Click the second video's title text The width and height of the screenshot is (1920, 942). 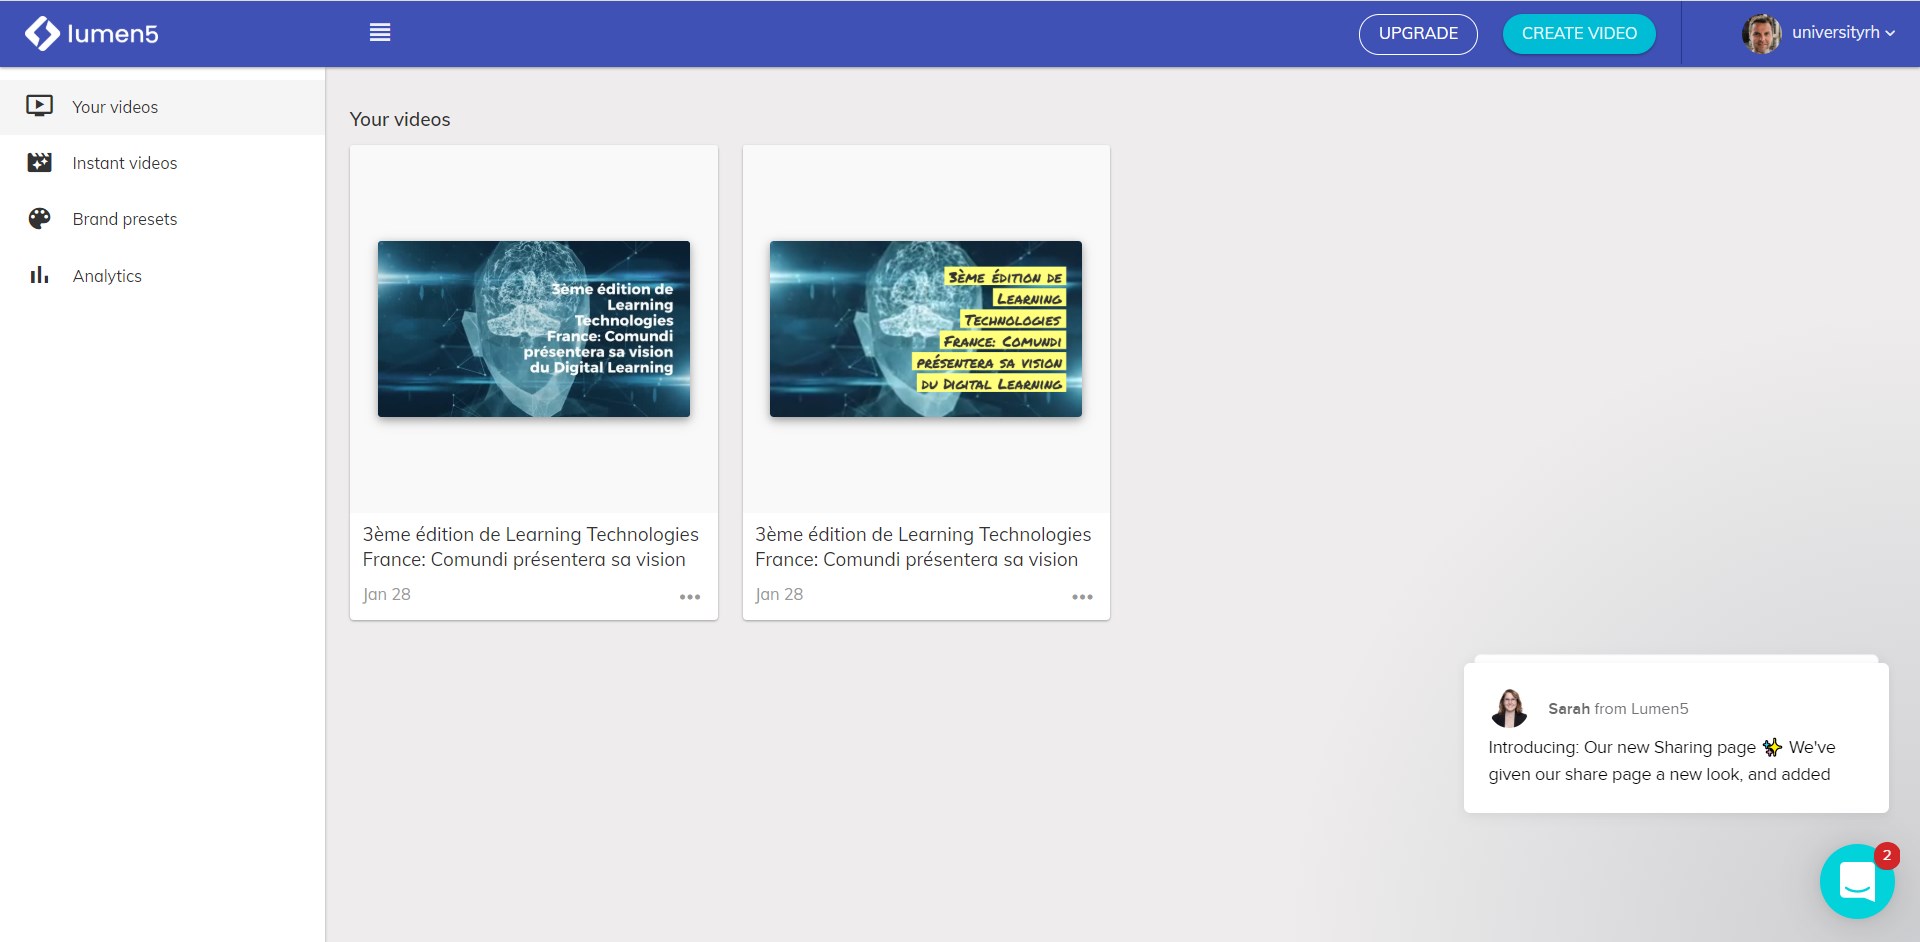[x=923, y=547]
